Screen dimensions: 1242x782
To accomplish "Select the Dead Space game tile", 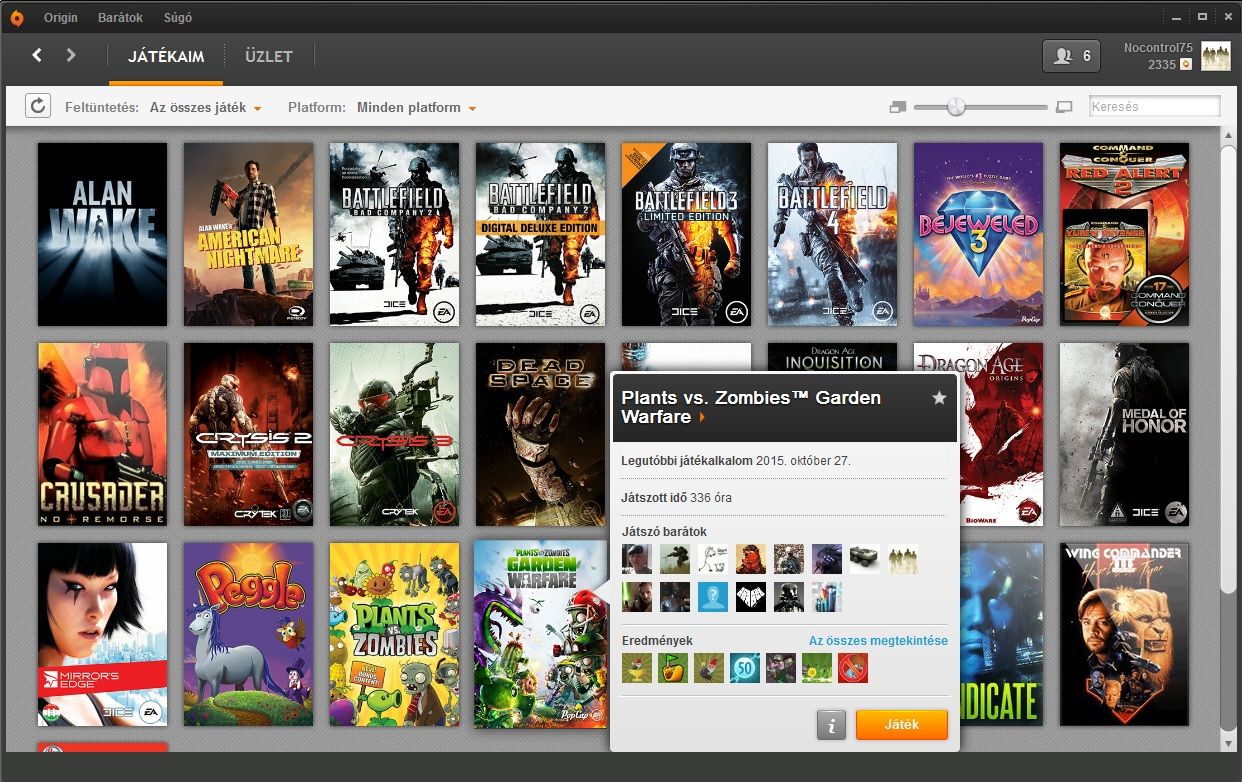I will tap(541, 434).
